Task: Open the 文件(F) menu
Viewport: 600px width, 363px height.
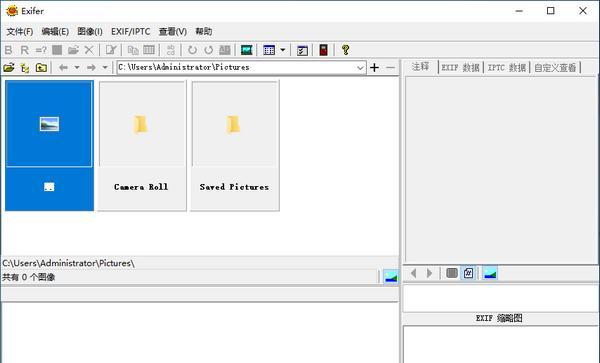Action: 20,31
